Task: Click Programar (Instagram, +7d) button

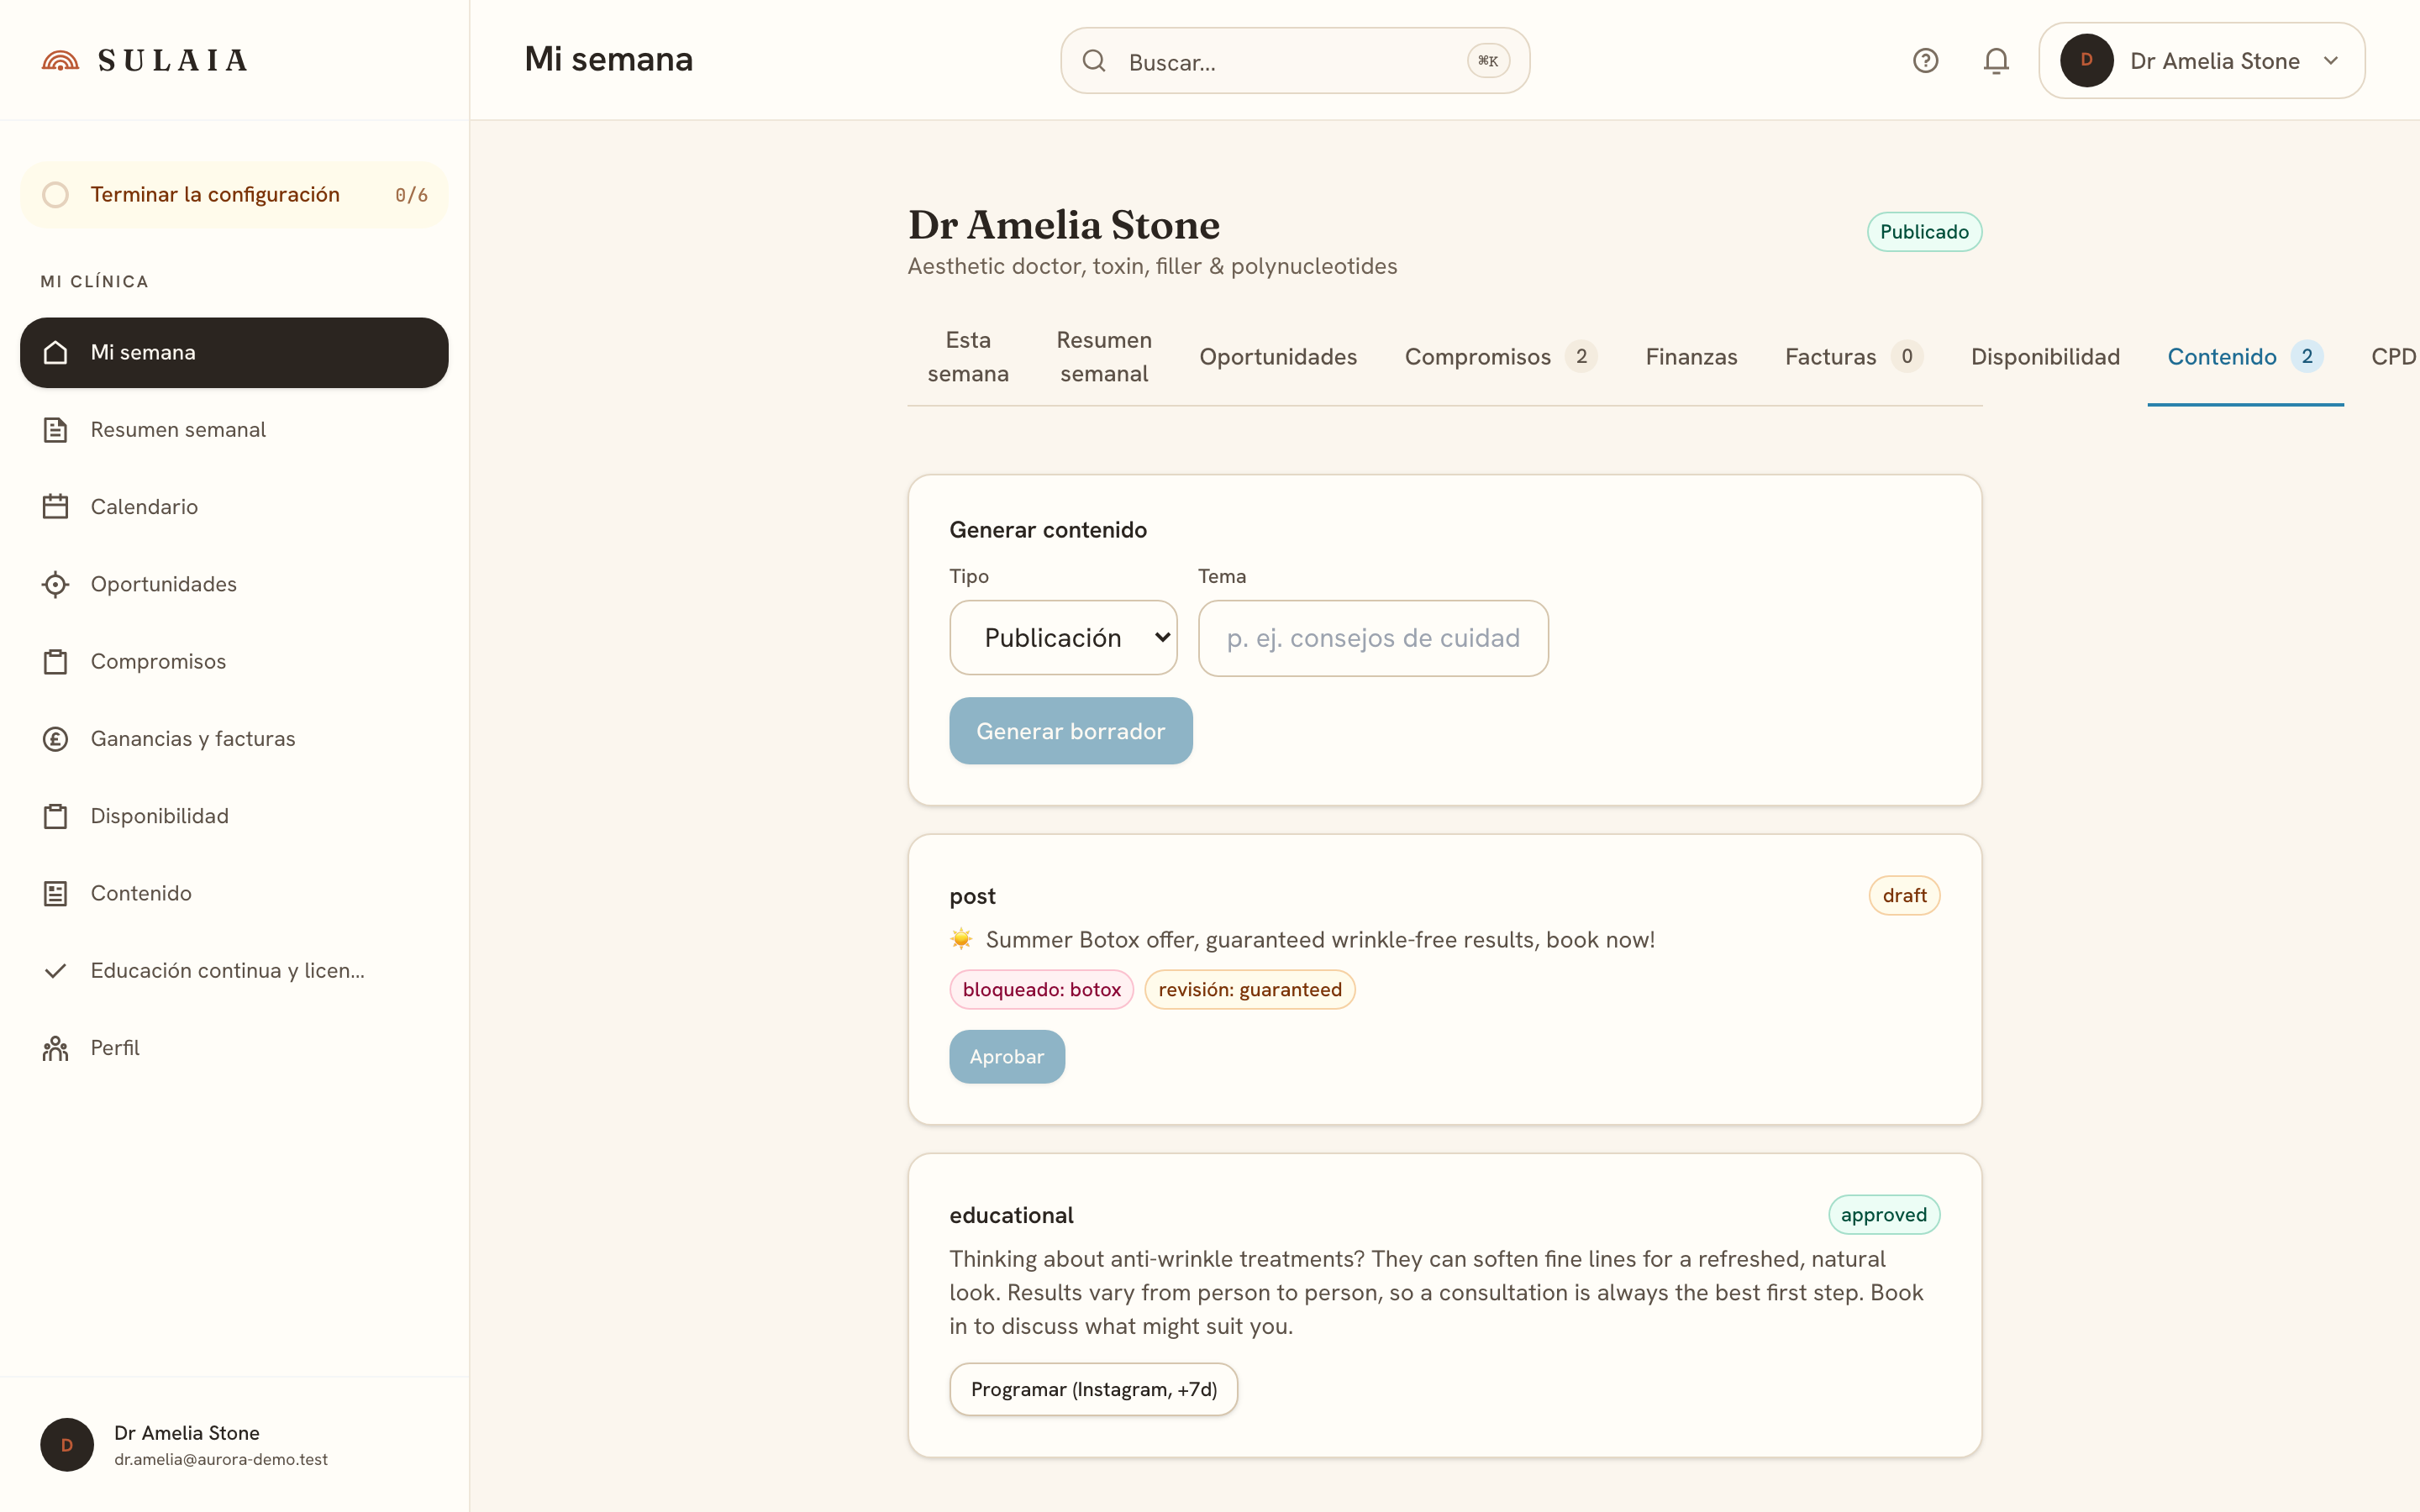Action: click(1093, 1389)
